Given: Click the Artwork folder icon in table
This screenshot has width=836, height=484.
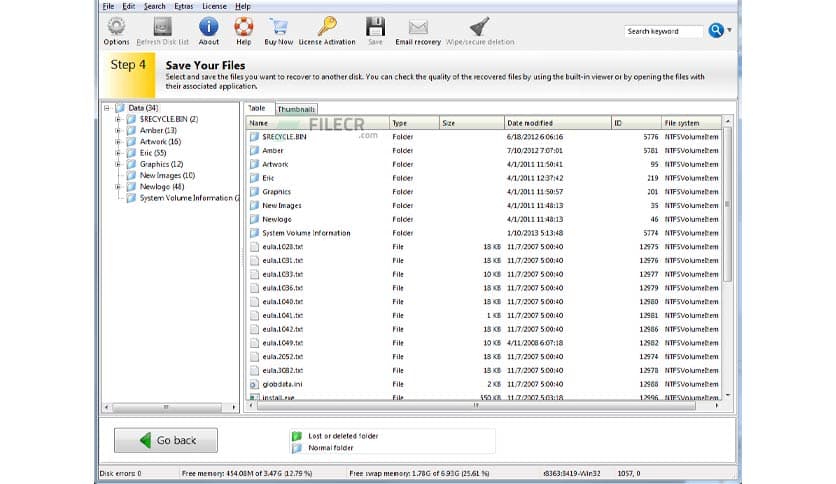Looking at the screenshot, I should (x=254, y=164).
